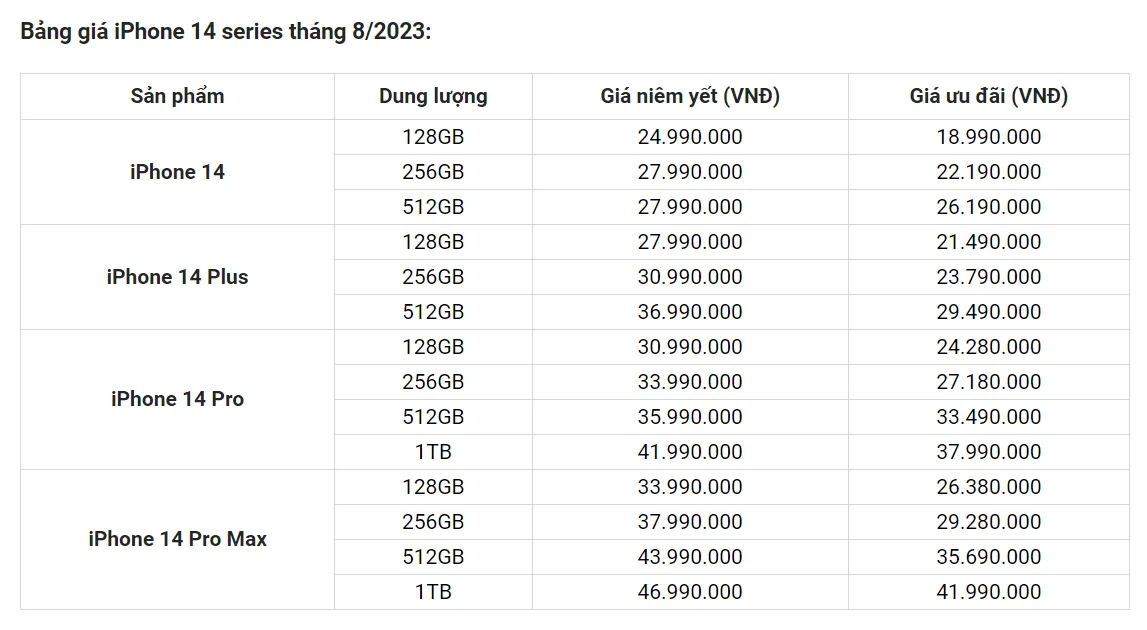Select the 'Giá niêm yết (VNĐ)' header

click(690, 96)
